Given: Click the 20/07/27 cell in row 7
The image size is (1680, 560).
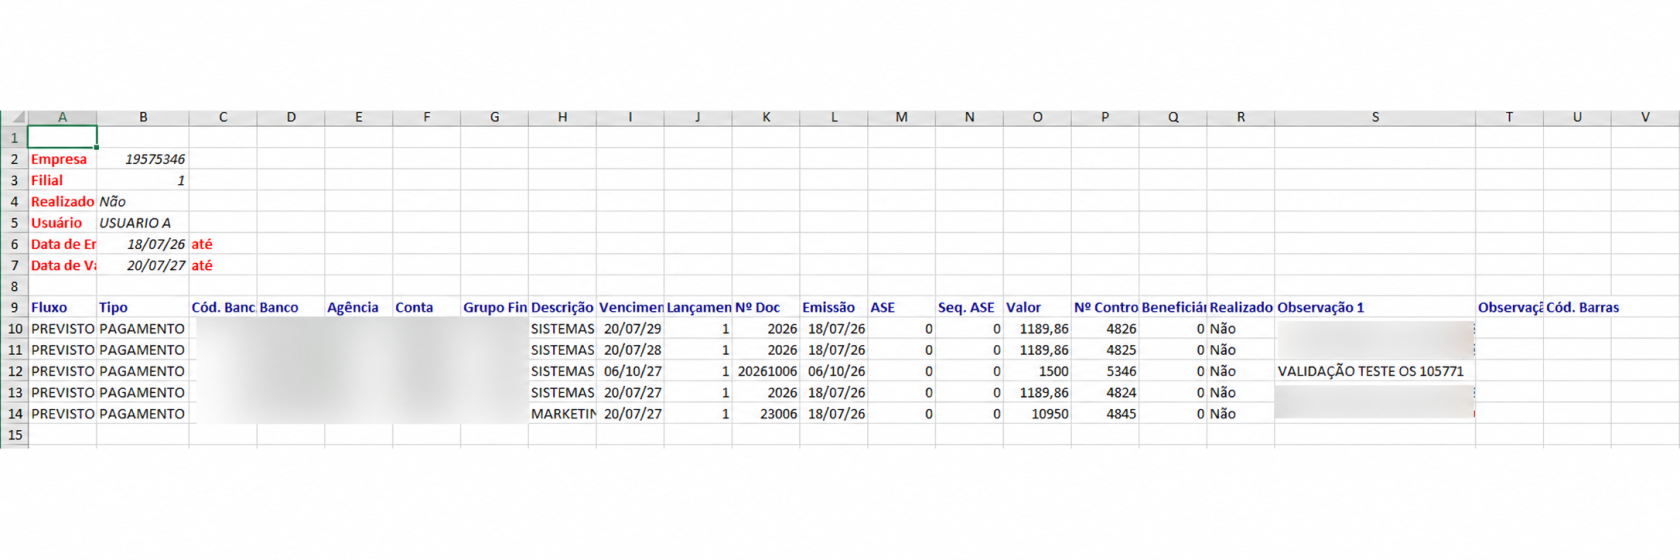Looking at the screenshot, I should tap(143, 265).
